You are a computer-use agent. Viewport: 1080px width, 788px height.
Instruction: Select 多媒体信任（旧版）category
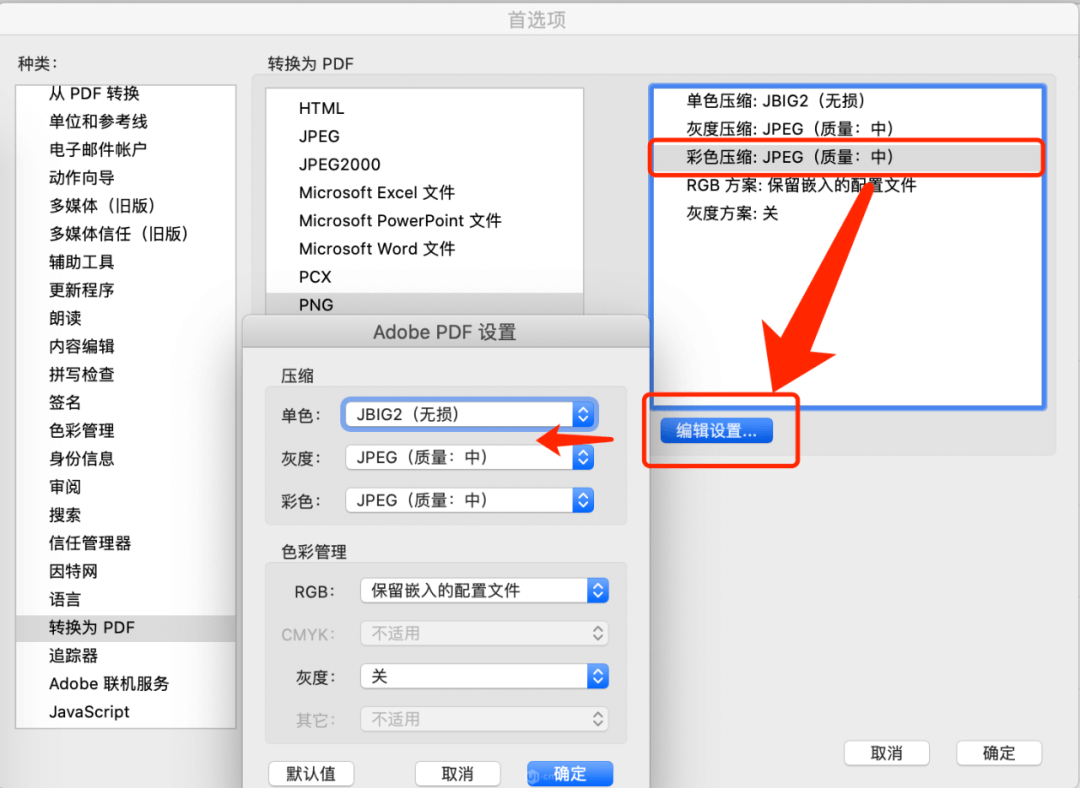[126, 234]
